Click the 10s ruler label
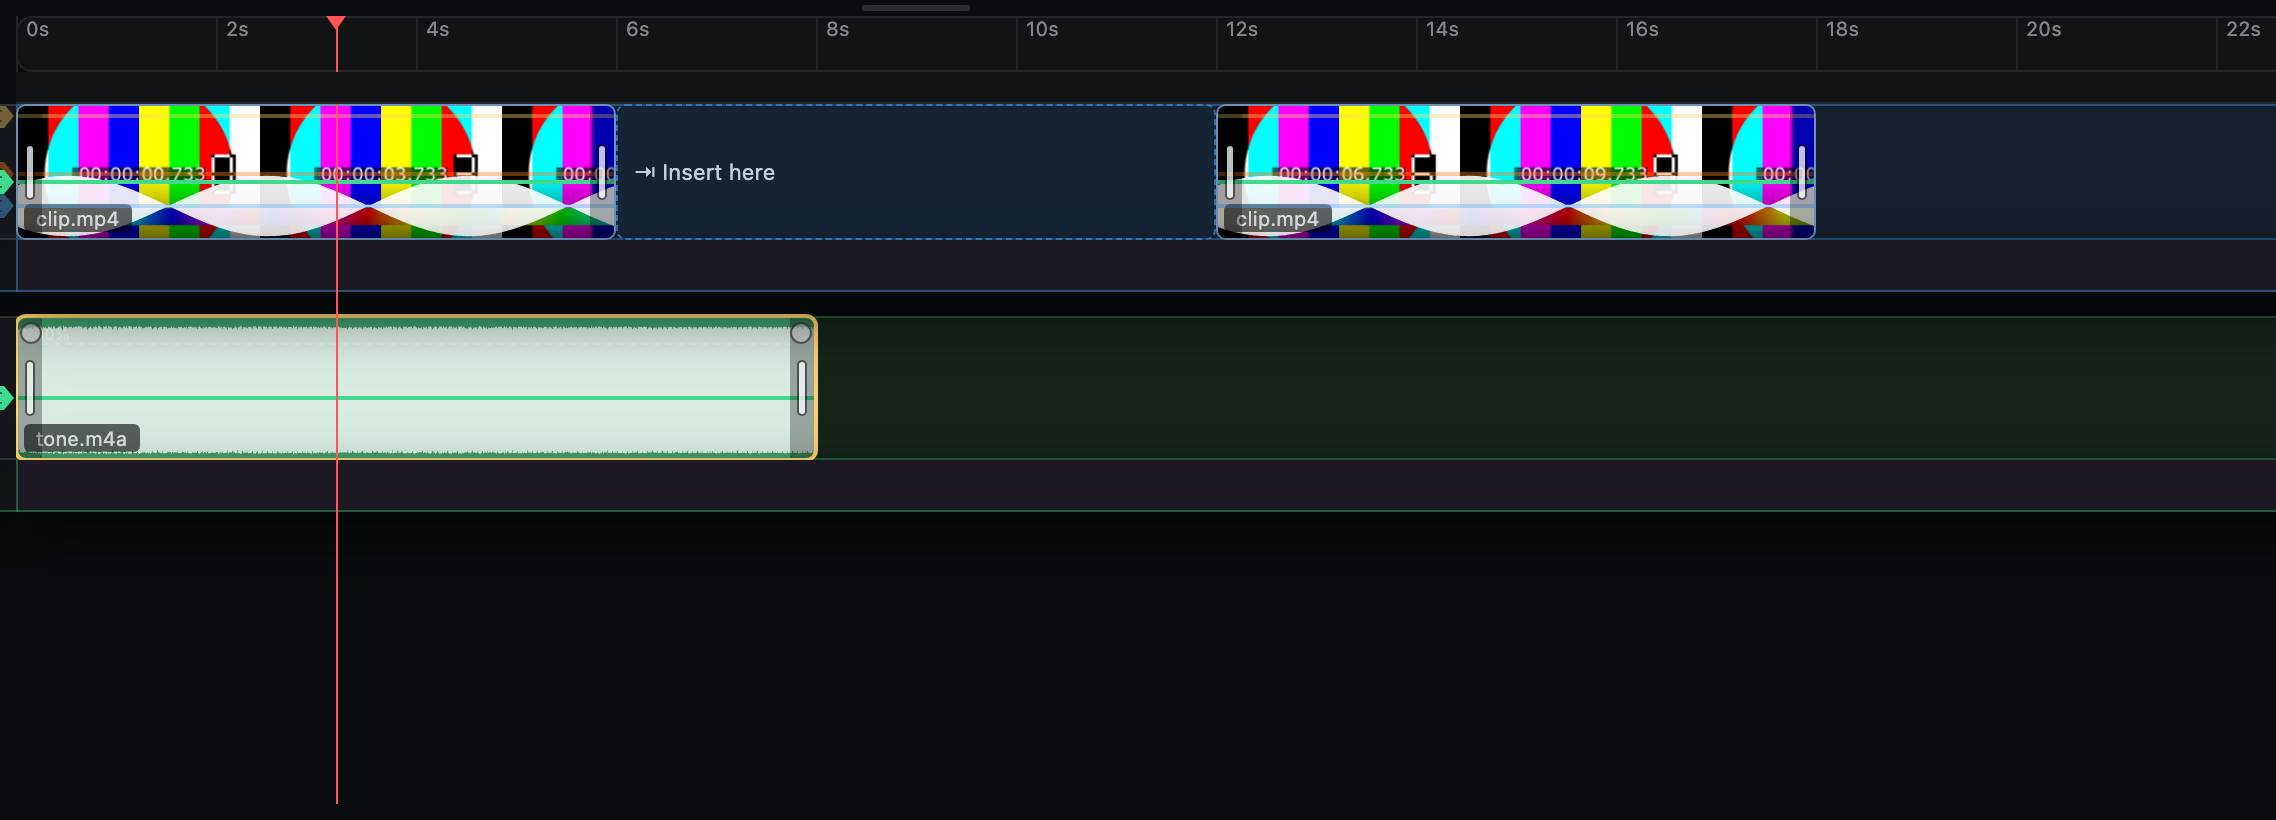 click(1042, 30)
